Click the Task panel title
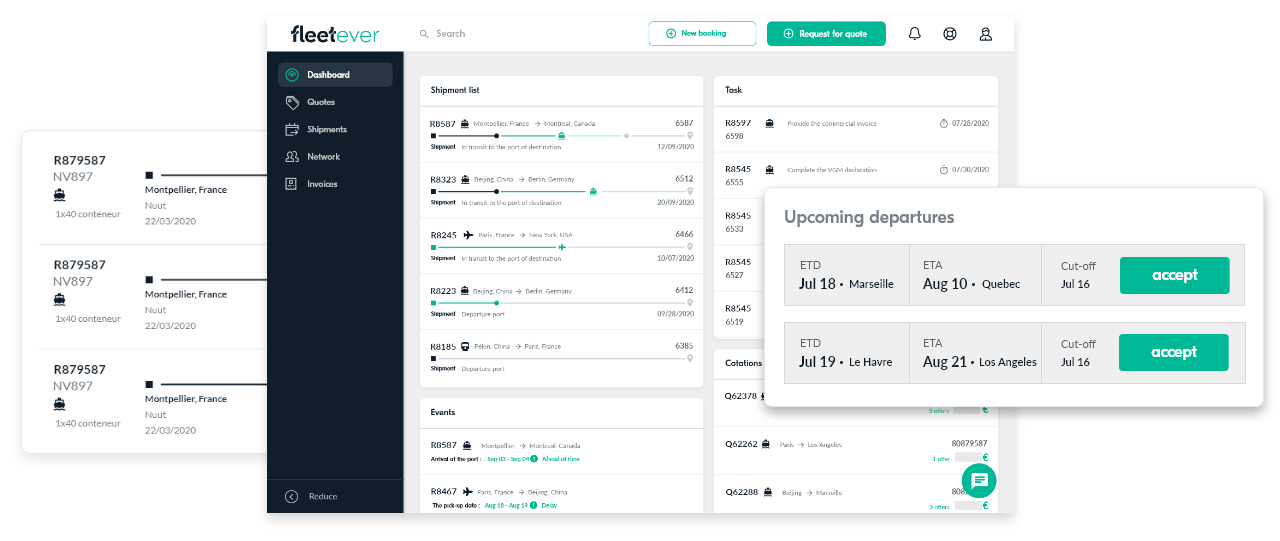The image size is (1280, 541). [734, 90]
